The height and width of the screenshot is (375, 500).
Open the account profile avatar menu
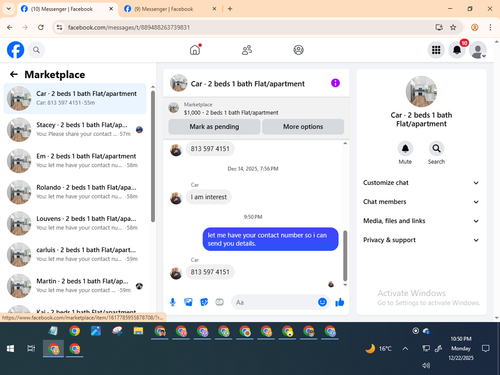[x=478, y=50]
